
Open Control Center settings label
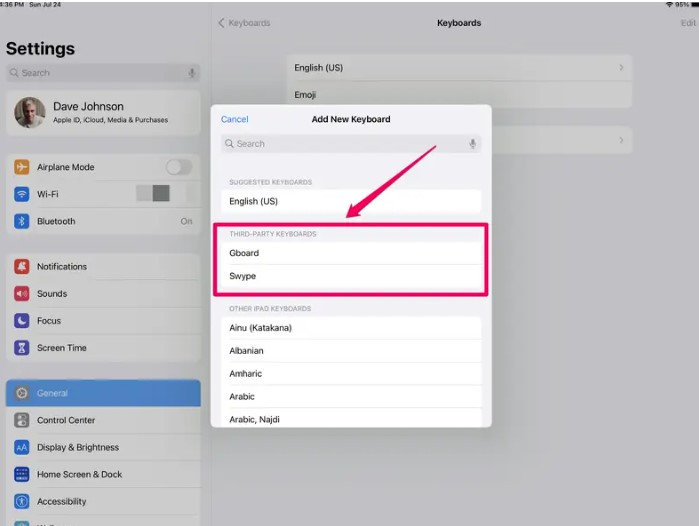click(x=66, y=420)
